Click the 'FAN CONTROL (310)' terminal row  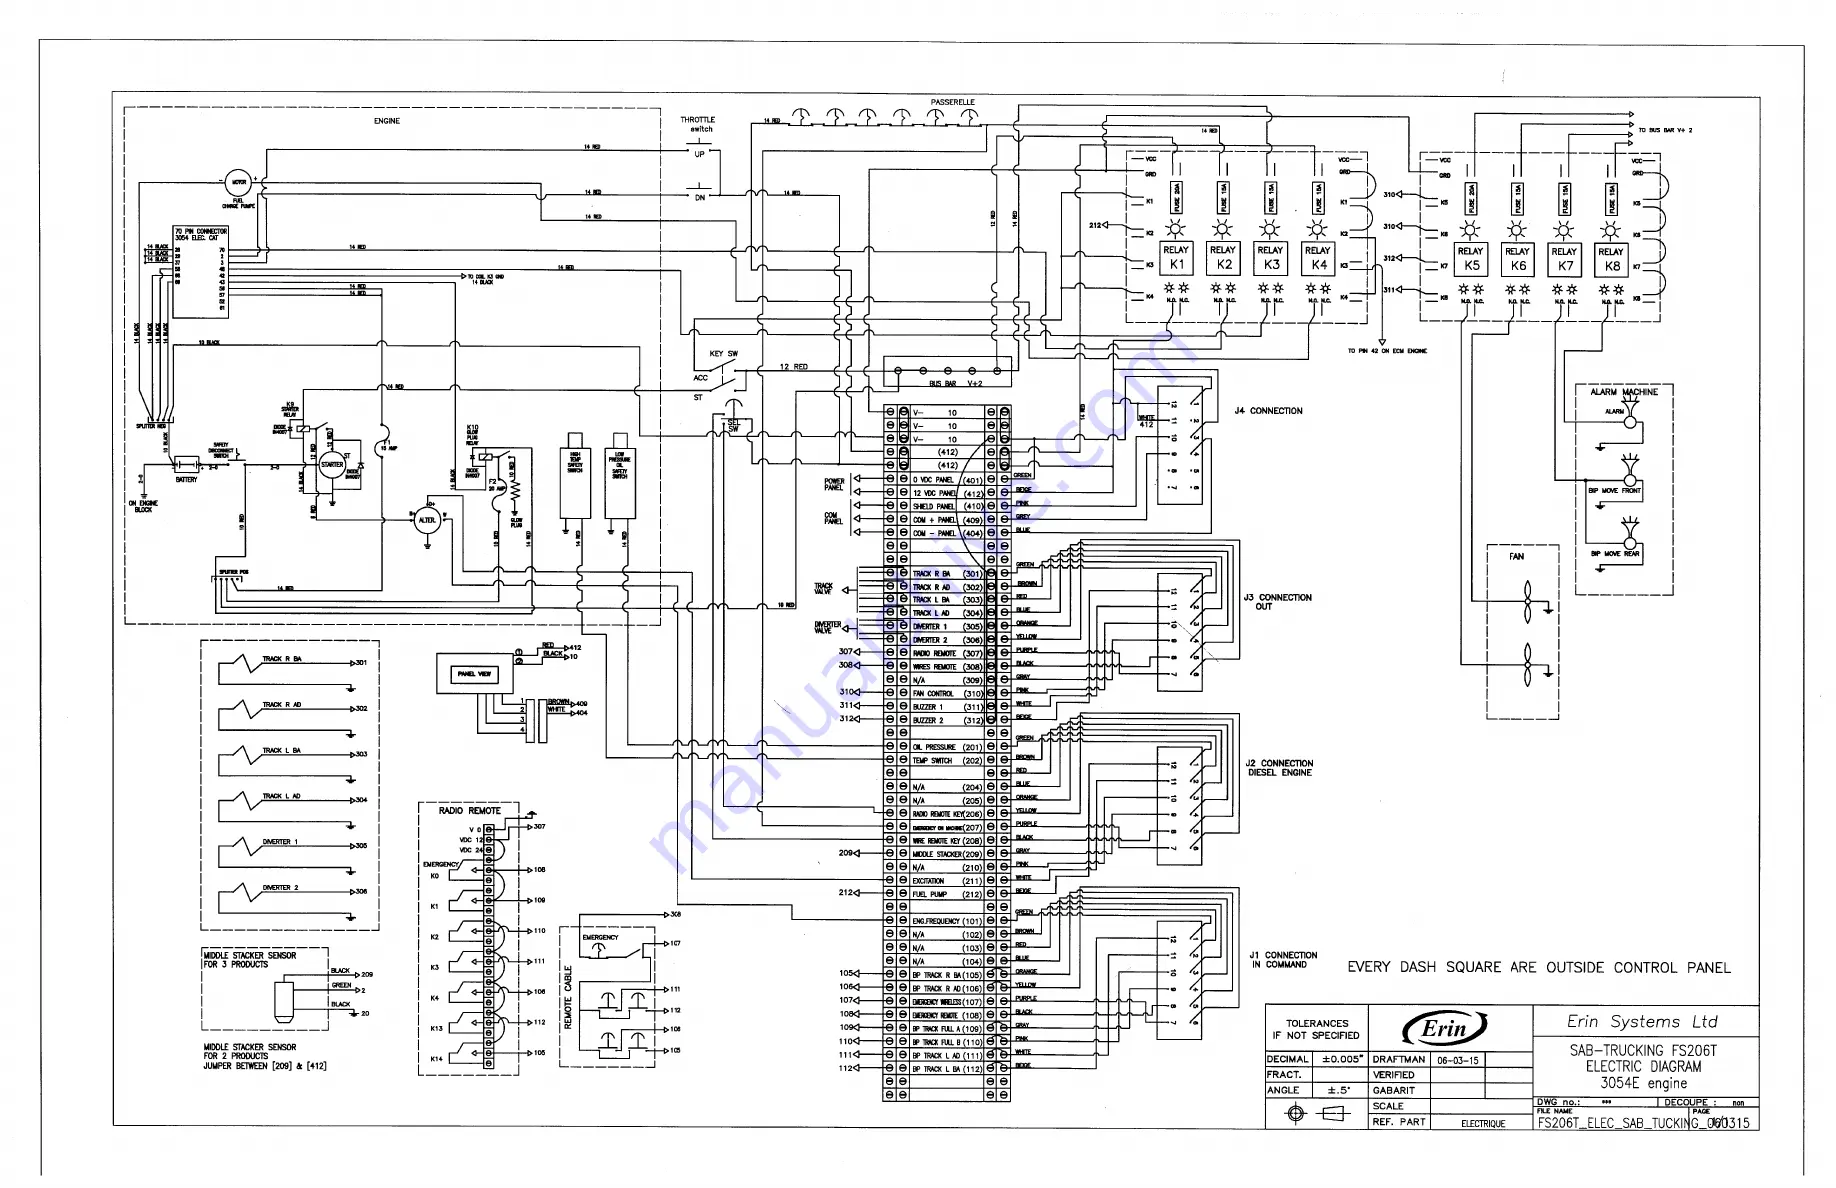click(947, 693)
